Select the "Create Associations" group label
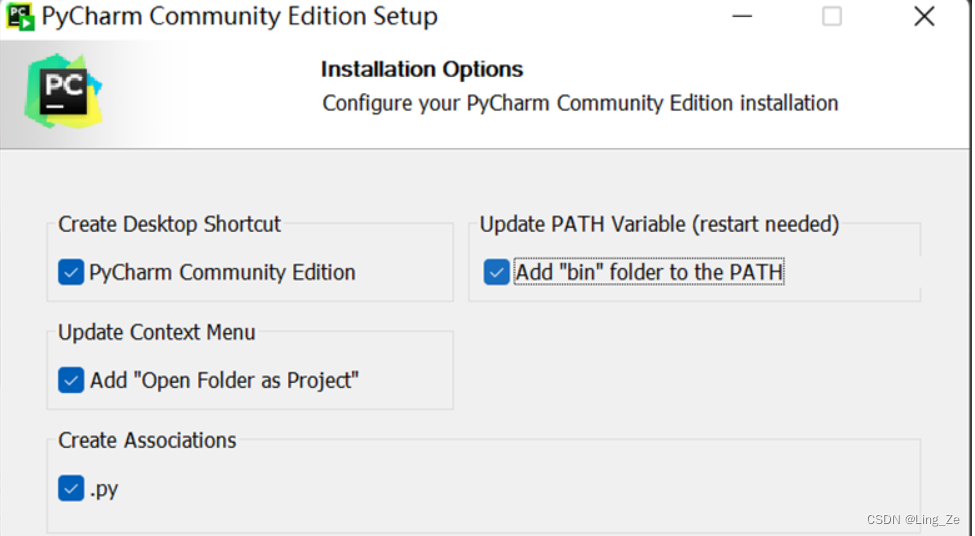This screenshot has height=536, width=975. [x=147, y=441]
